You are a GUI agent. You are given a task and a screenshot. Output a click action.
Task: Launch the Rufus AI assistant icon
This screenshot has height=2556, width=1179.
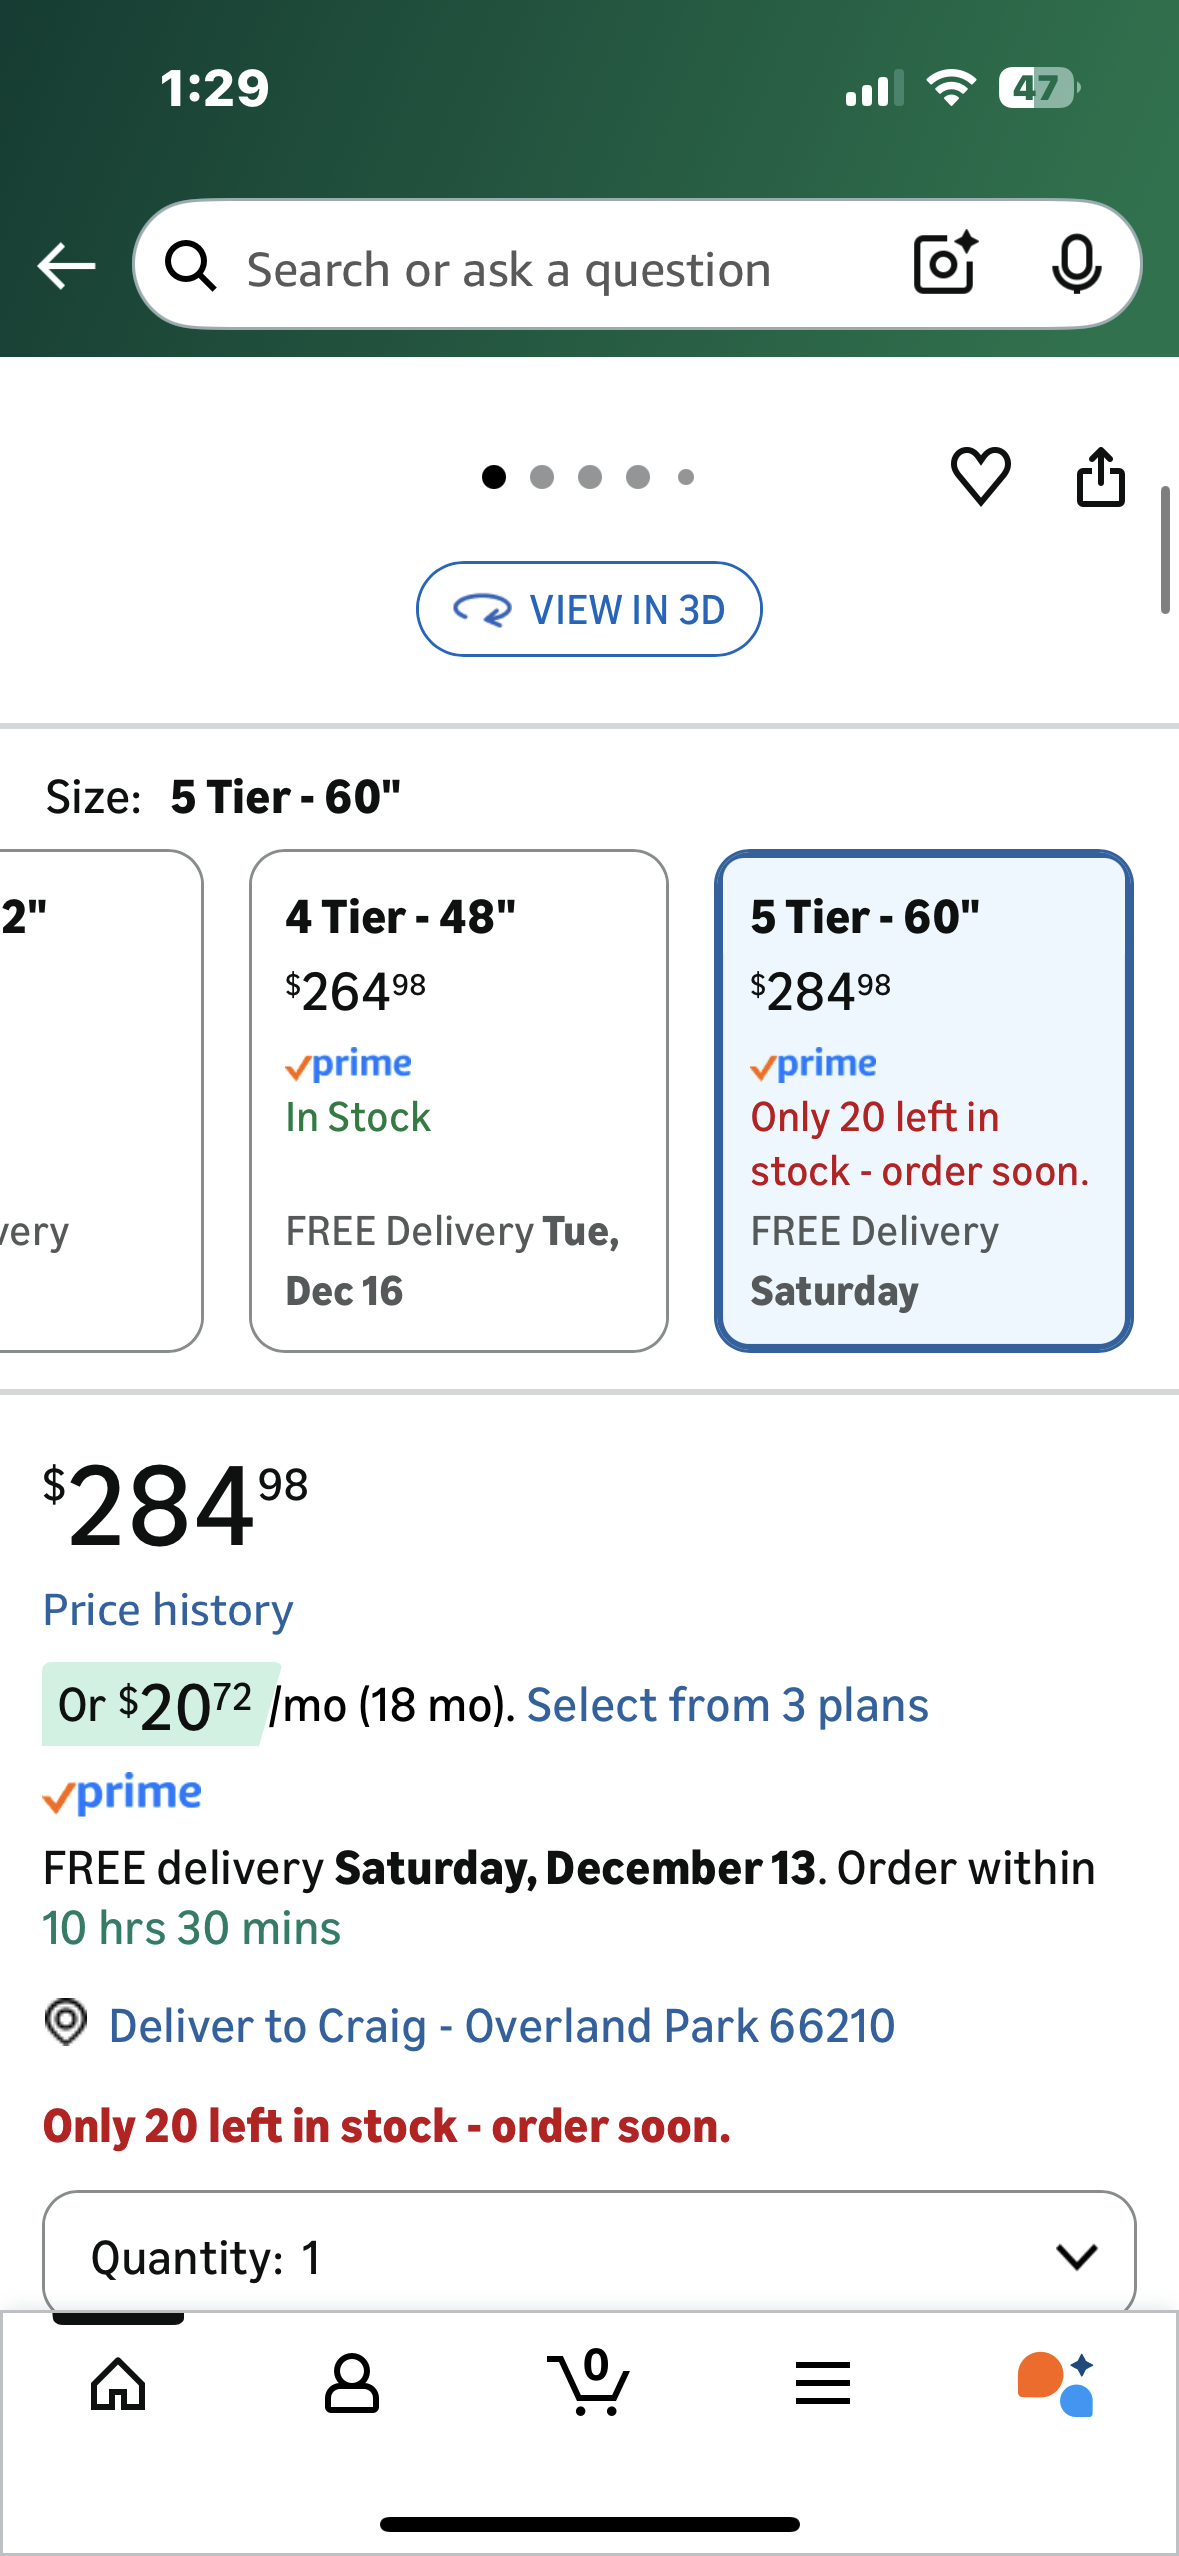coord(1056,2384)
